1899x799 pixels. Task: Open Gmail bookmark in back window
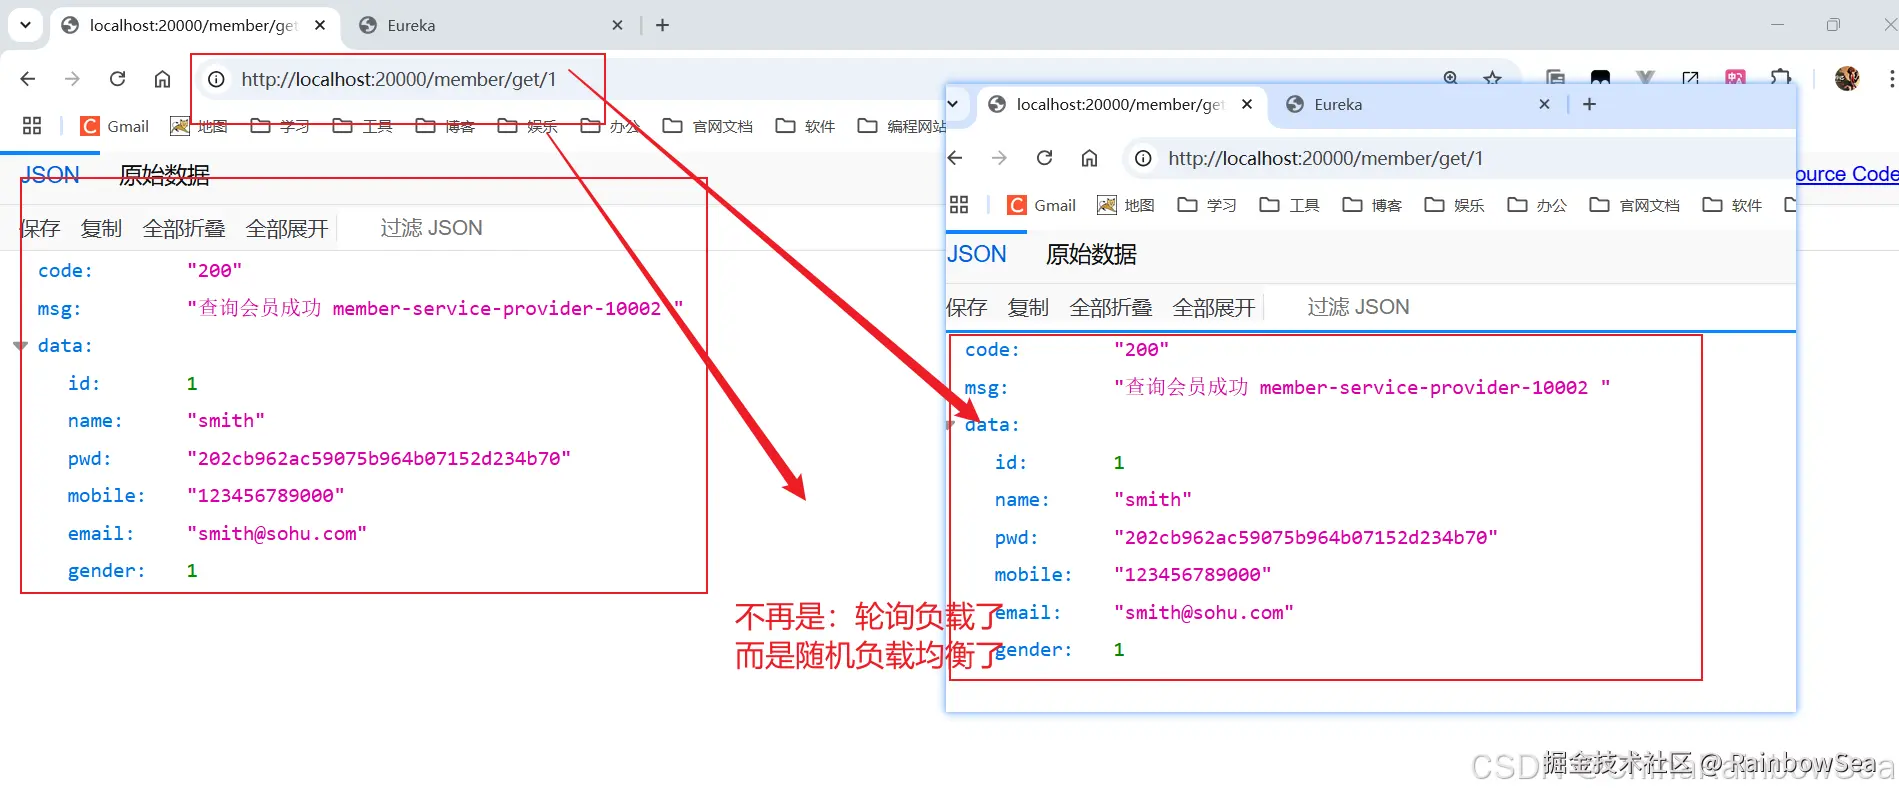tap(115, 126)
